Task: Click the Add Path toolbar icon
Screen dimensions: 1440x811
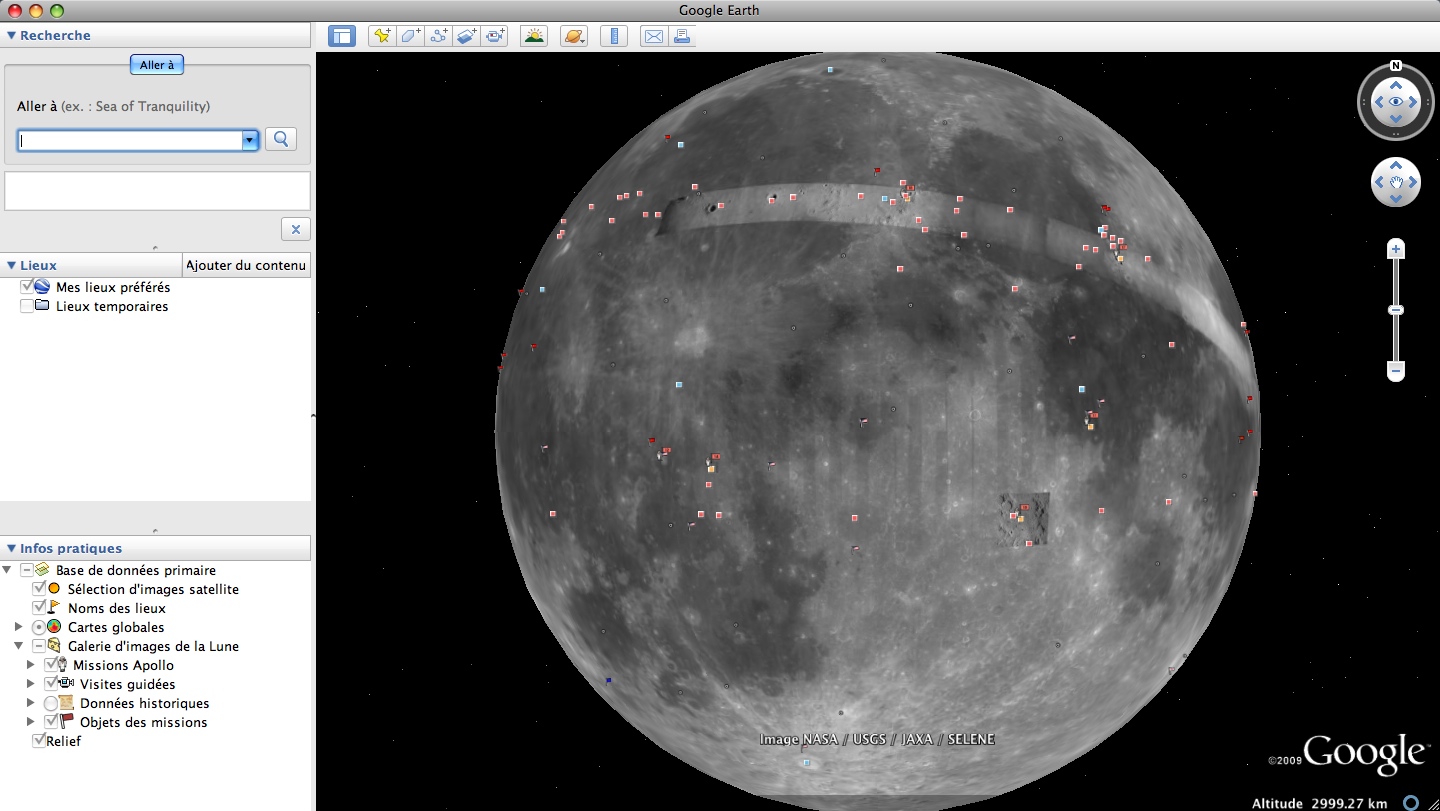Action: pyautogui.click(x=438, y=36)
